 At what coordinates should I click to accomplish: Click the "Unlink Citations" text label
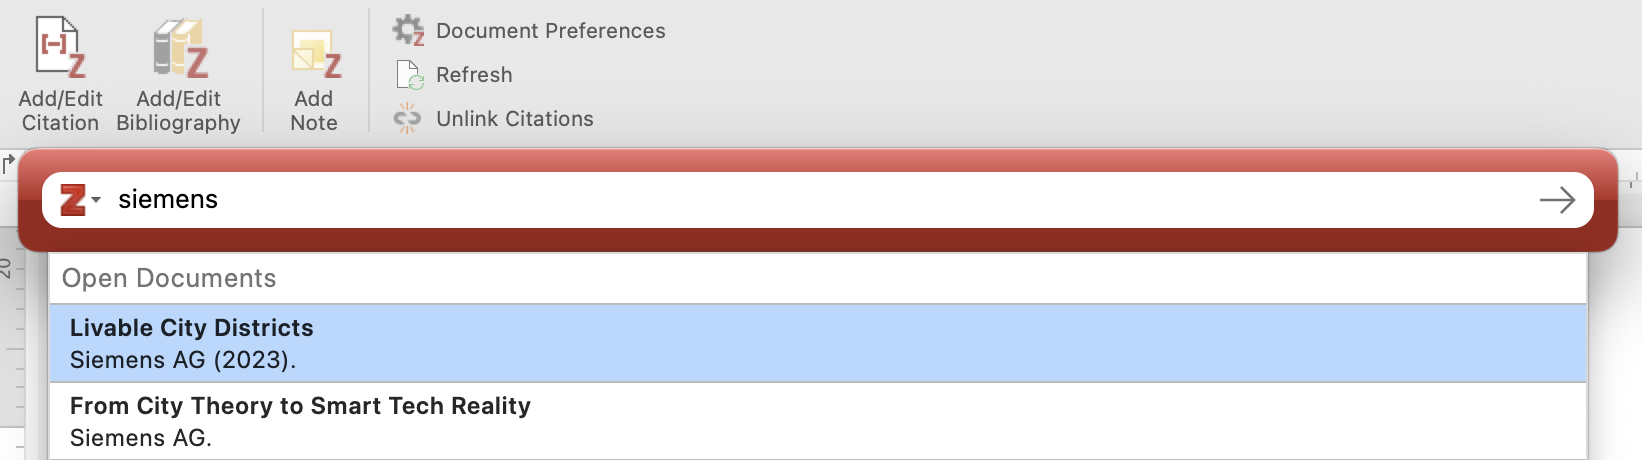pos(514,119)
